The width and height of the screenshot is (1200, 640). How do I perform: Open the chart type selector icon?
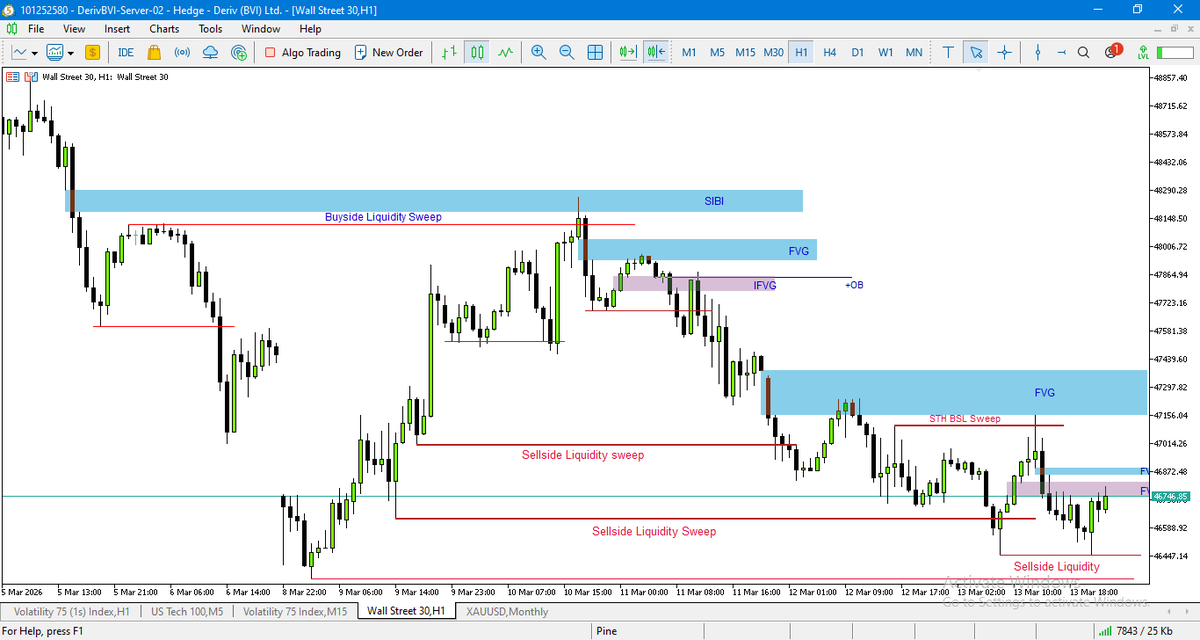click(x=19, y=52)
